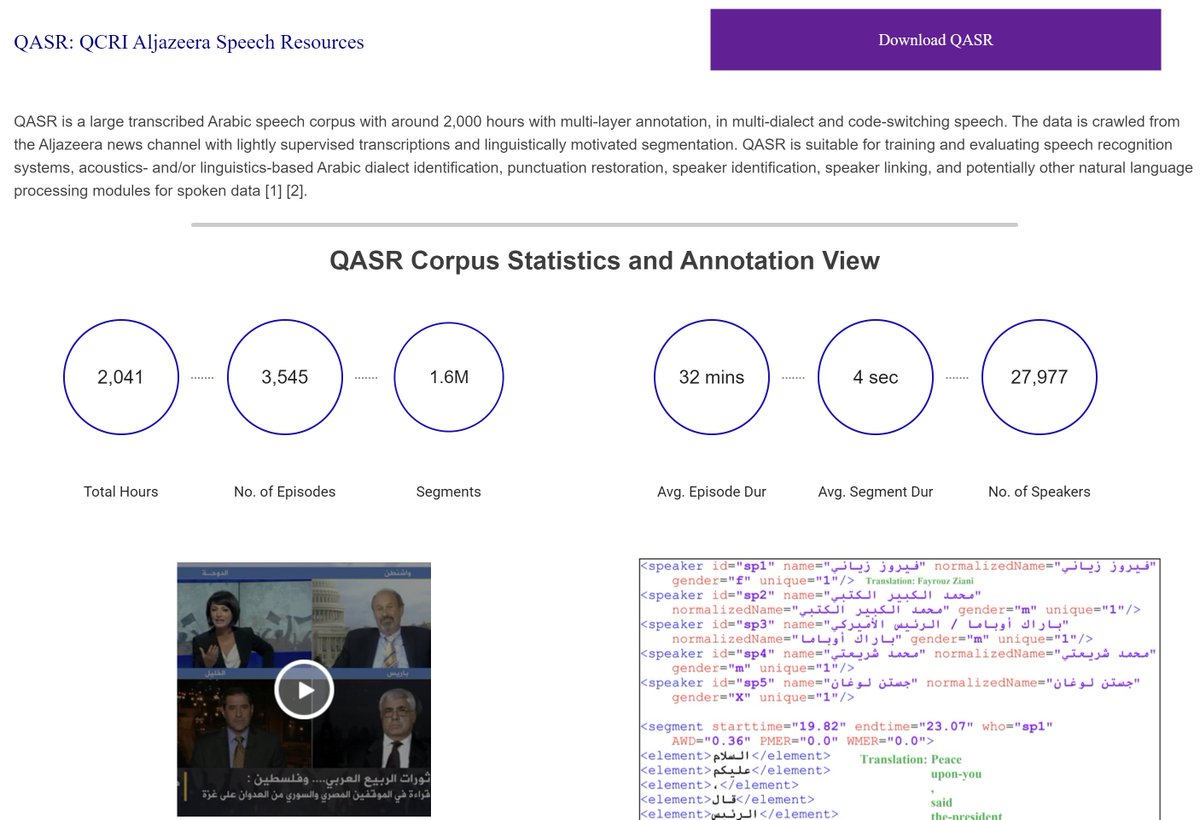Click the 'Avg. Segment Dur' label
The image size is (1200, 820).
[x=875, y=492]
